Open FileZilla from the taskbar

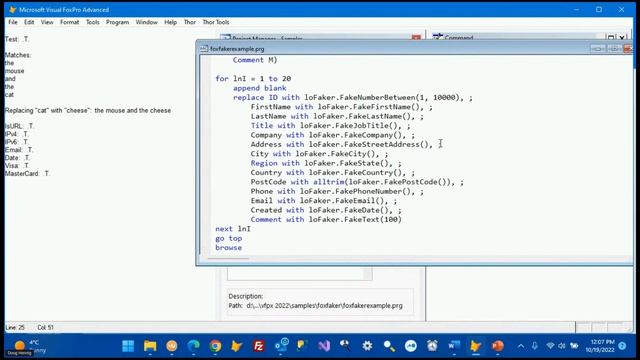(259, 346)
